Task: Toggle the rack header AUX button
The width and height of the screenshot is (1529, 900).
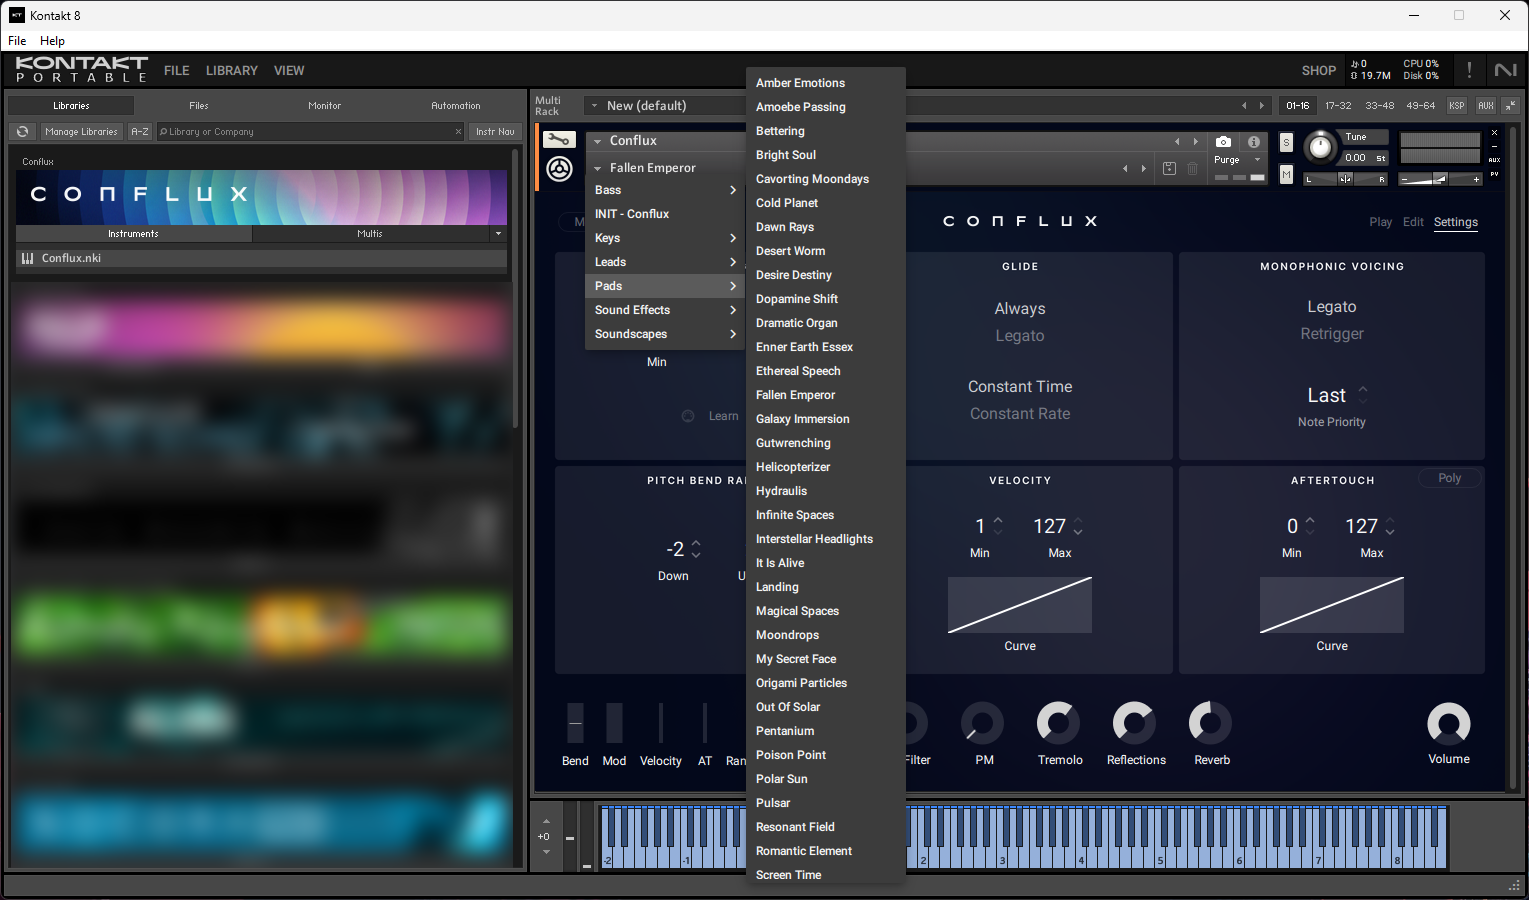Action: click(1486, 105)
